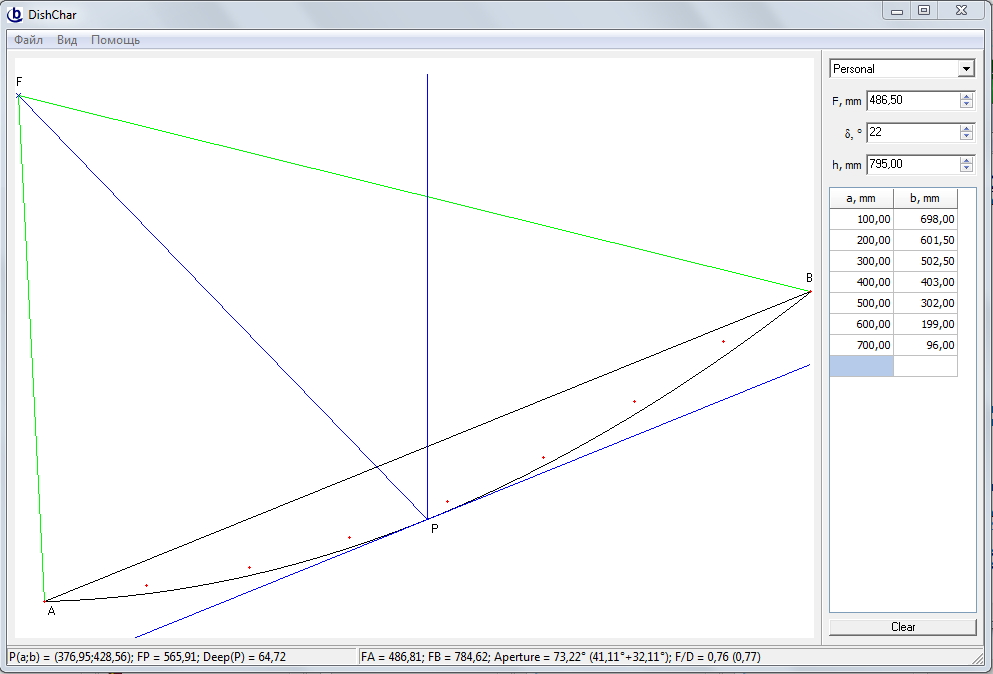993x674 pixels.
Task: Click the empty 'b' cell in last row
Action: click(925, 366)
